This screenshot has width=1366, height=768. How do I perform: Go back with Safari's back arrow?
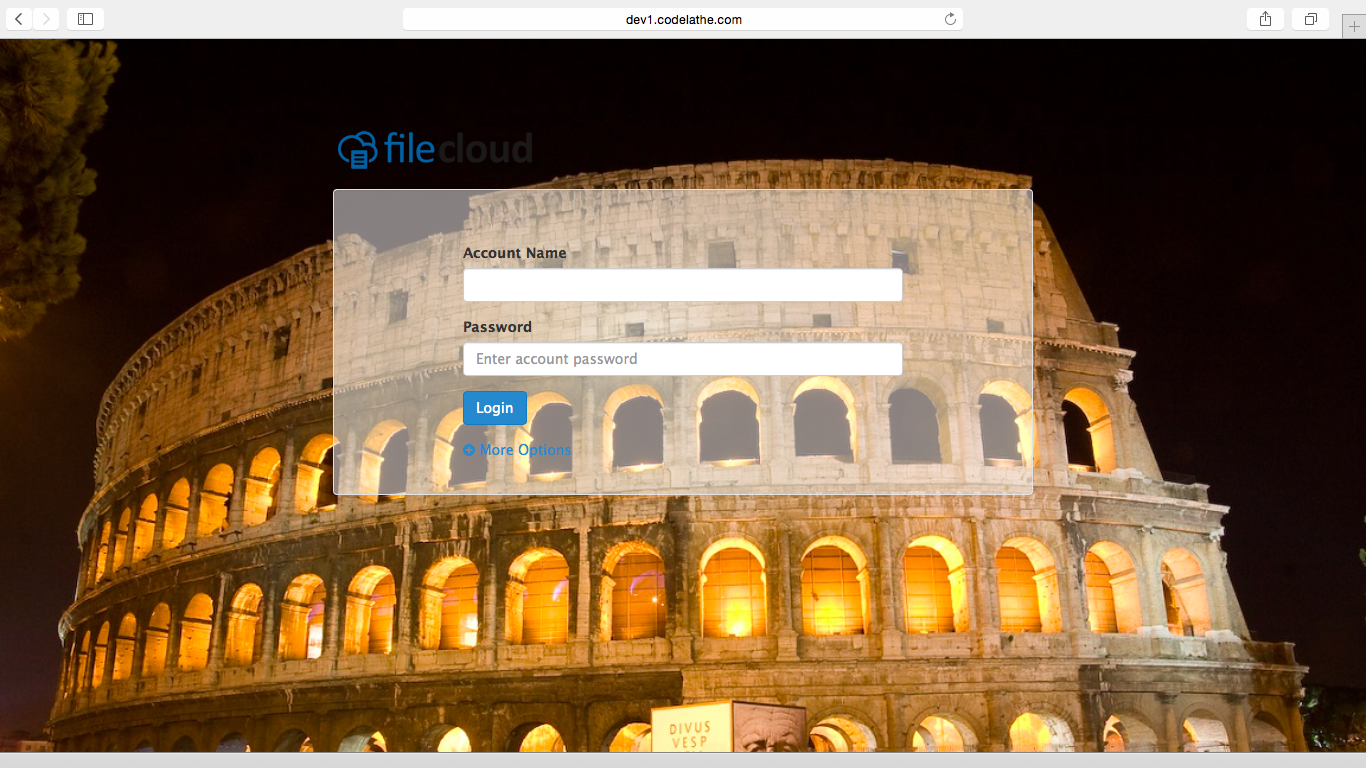click(x=19, y=19)
